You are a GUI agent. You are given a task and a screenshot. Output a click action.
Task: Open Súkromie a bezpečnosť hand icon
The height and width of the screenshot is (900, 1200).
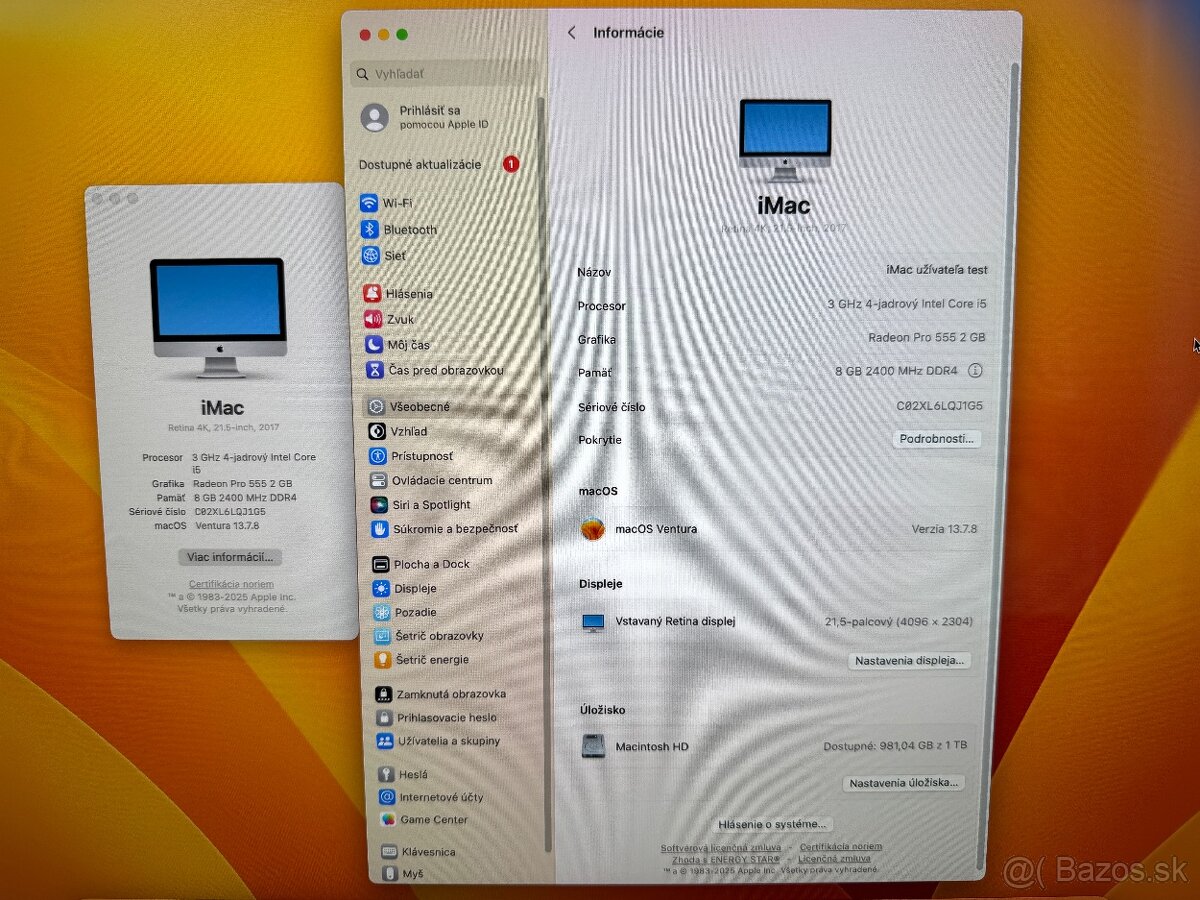380,528
